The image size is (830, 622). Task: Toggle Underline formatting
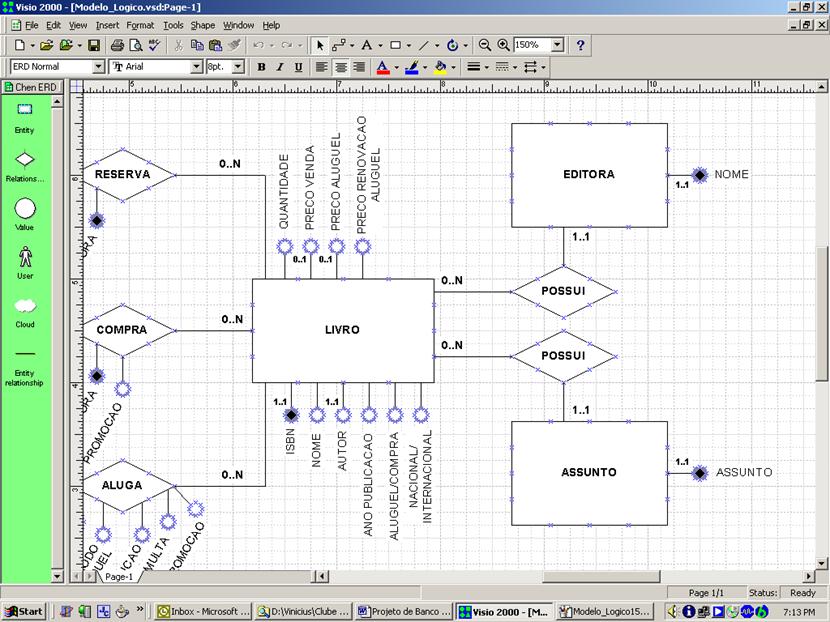click(298, 67)
